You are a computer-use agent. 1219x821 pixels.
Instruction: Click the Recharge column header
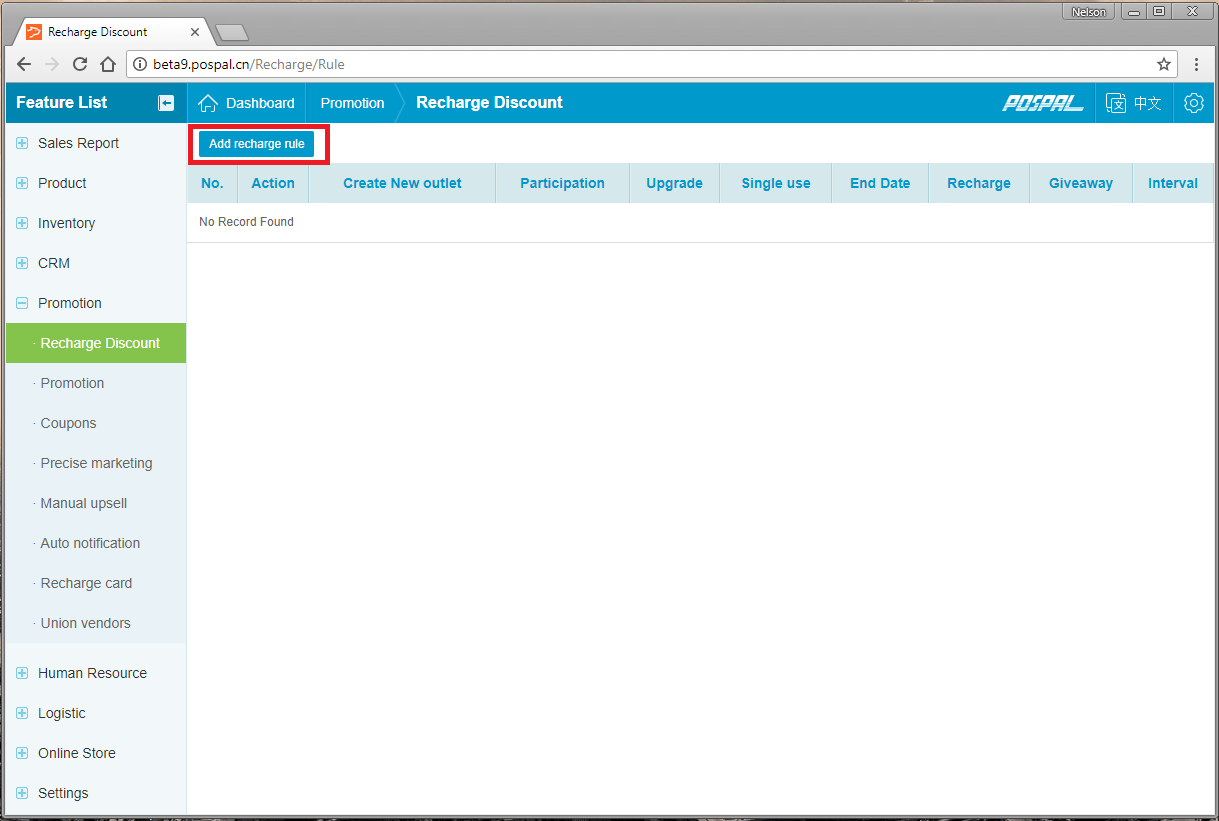[x=979, y=183]
